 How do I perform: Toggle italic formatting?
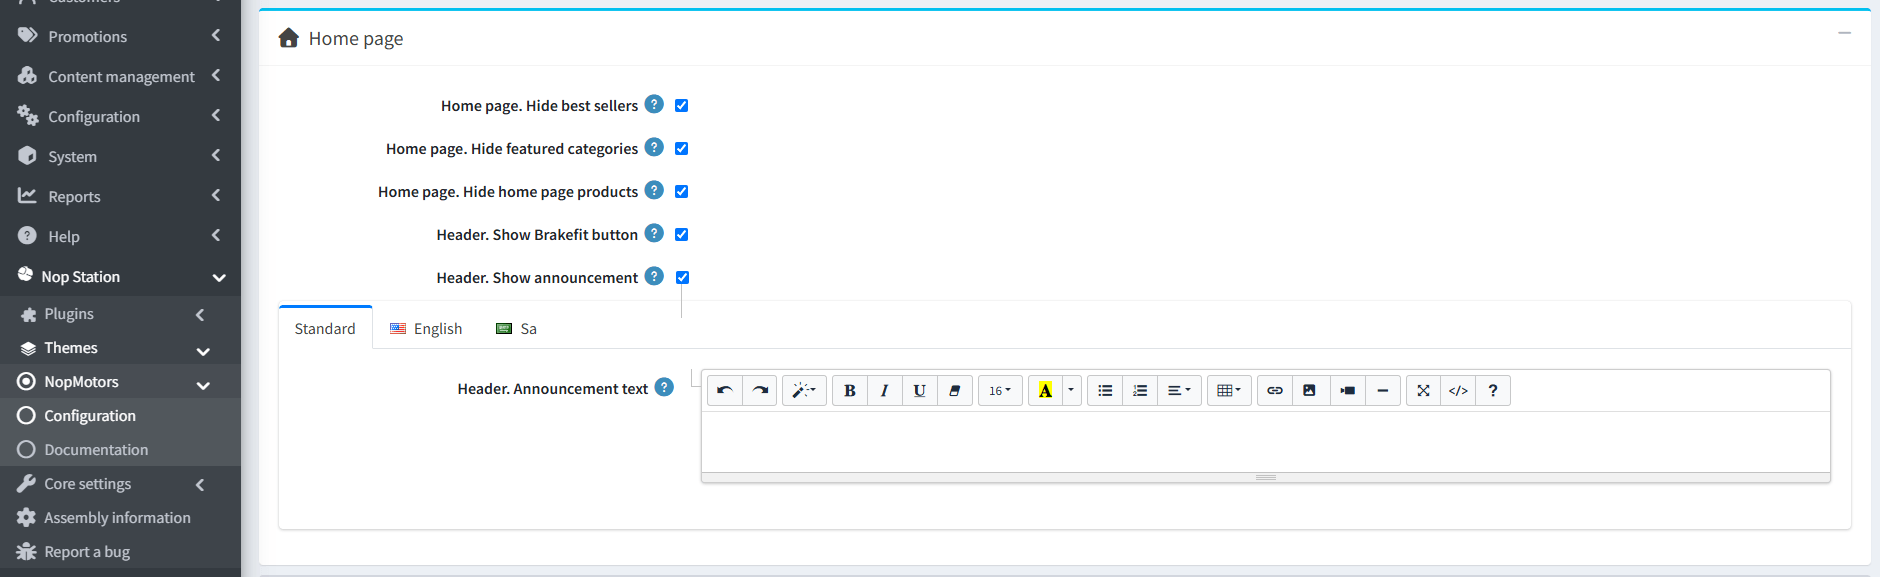coord(884,391)
